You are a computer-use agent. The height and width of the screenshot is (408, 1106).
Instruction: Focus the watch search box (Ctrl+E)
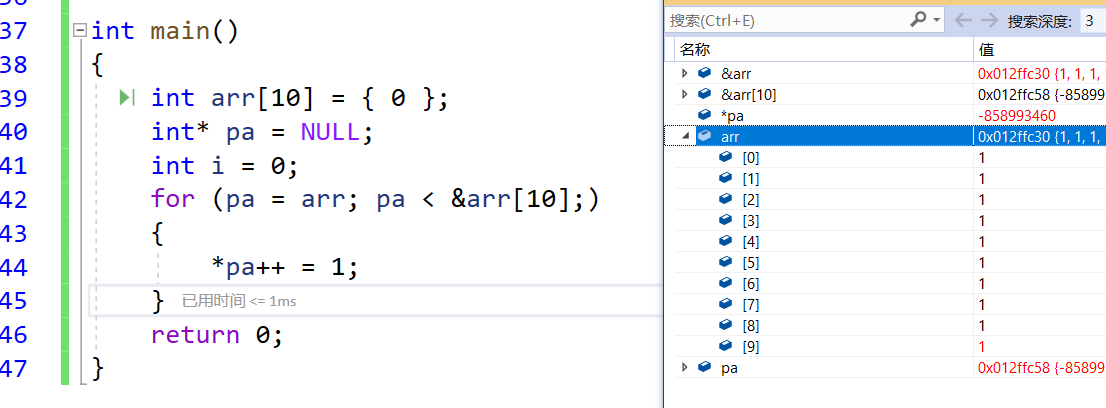pyautogui.click(x=786, y=20)
